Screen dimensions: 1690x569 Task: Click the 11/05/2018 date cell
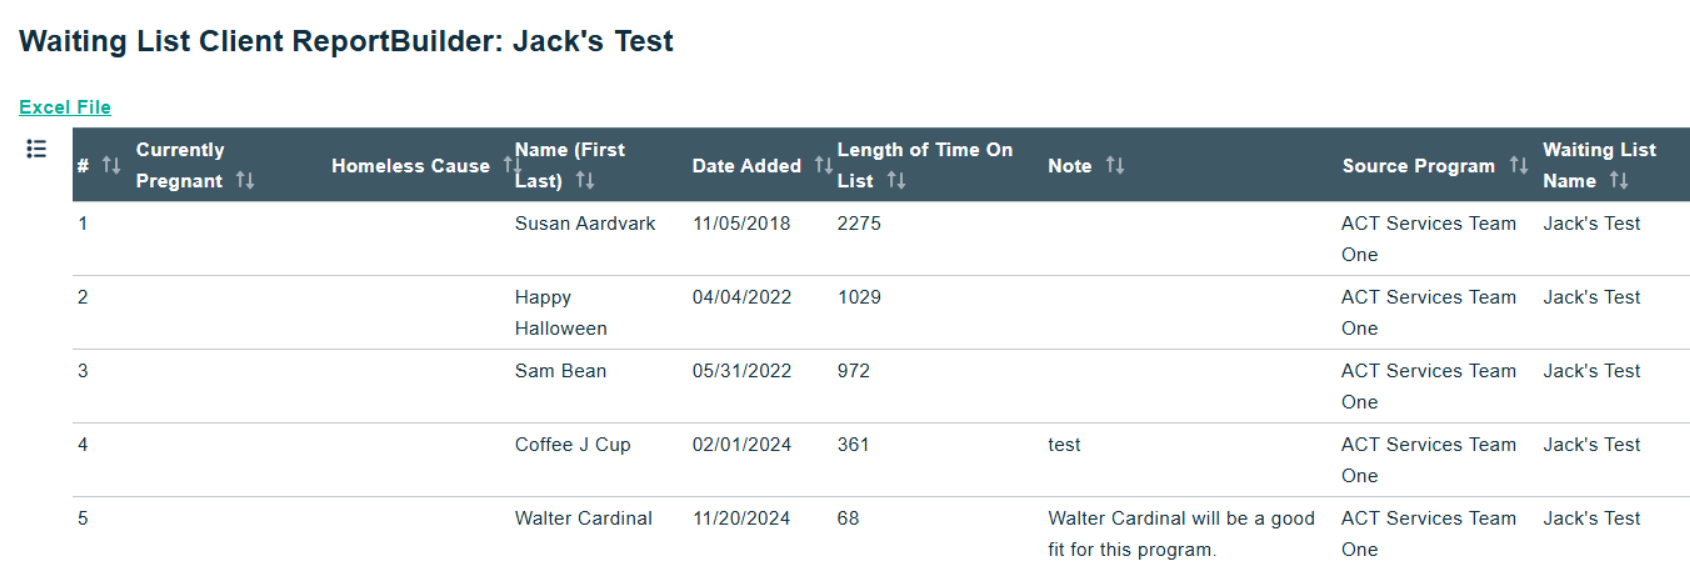[741, 223]
